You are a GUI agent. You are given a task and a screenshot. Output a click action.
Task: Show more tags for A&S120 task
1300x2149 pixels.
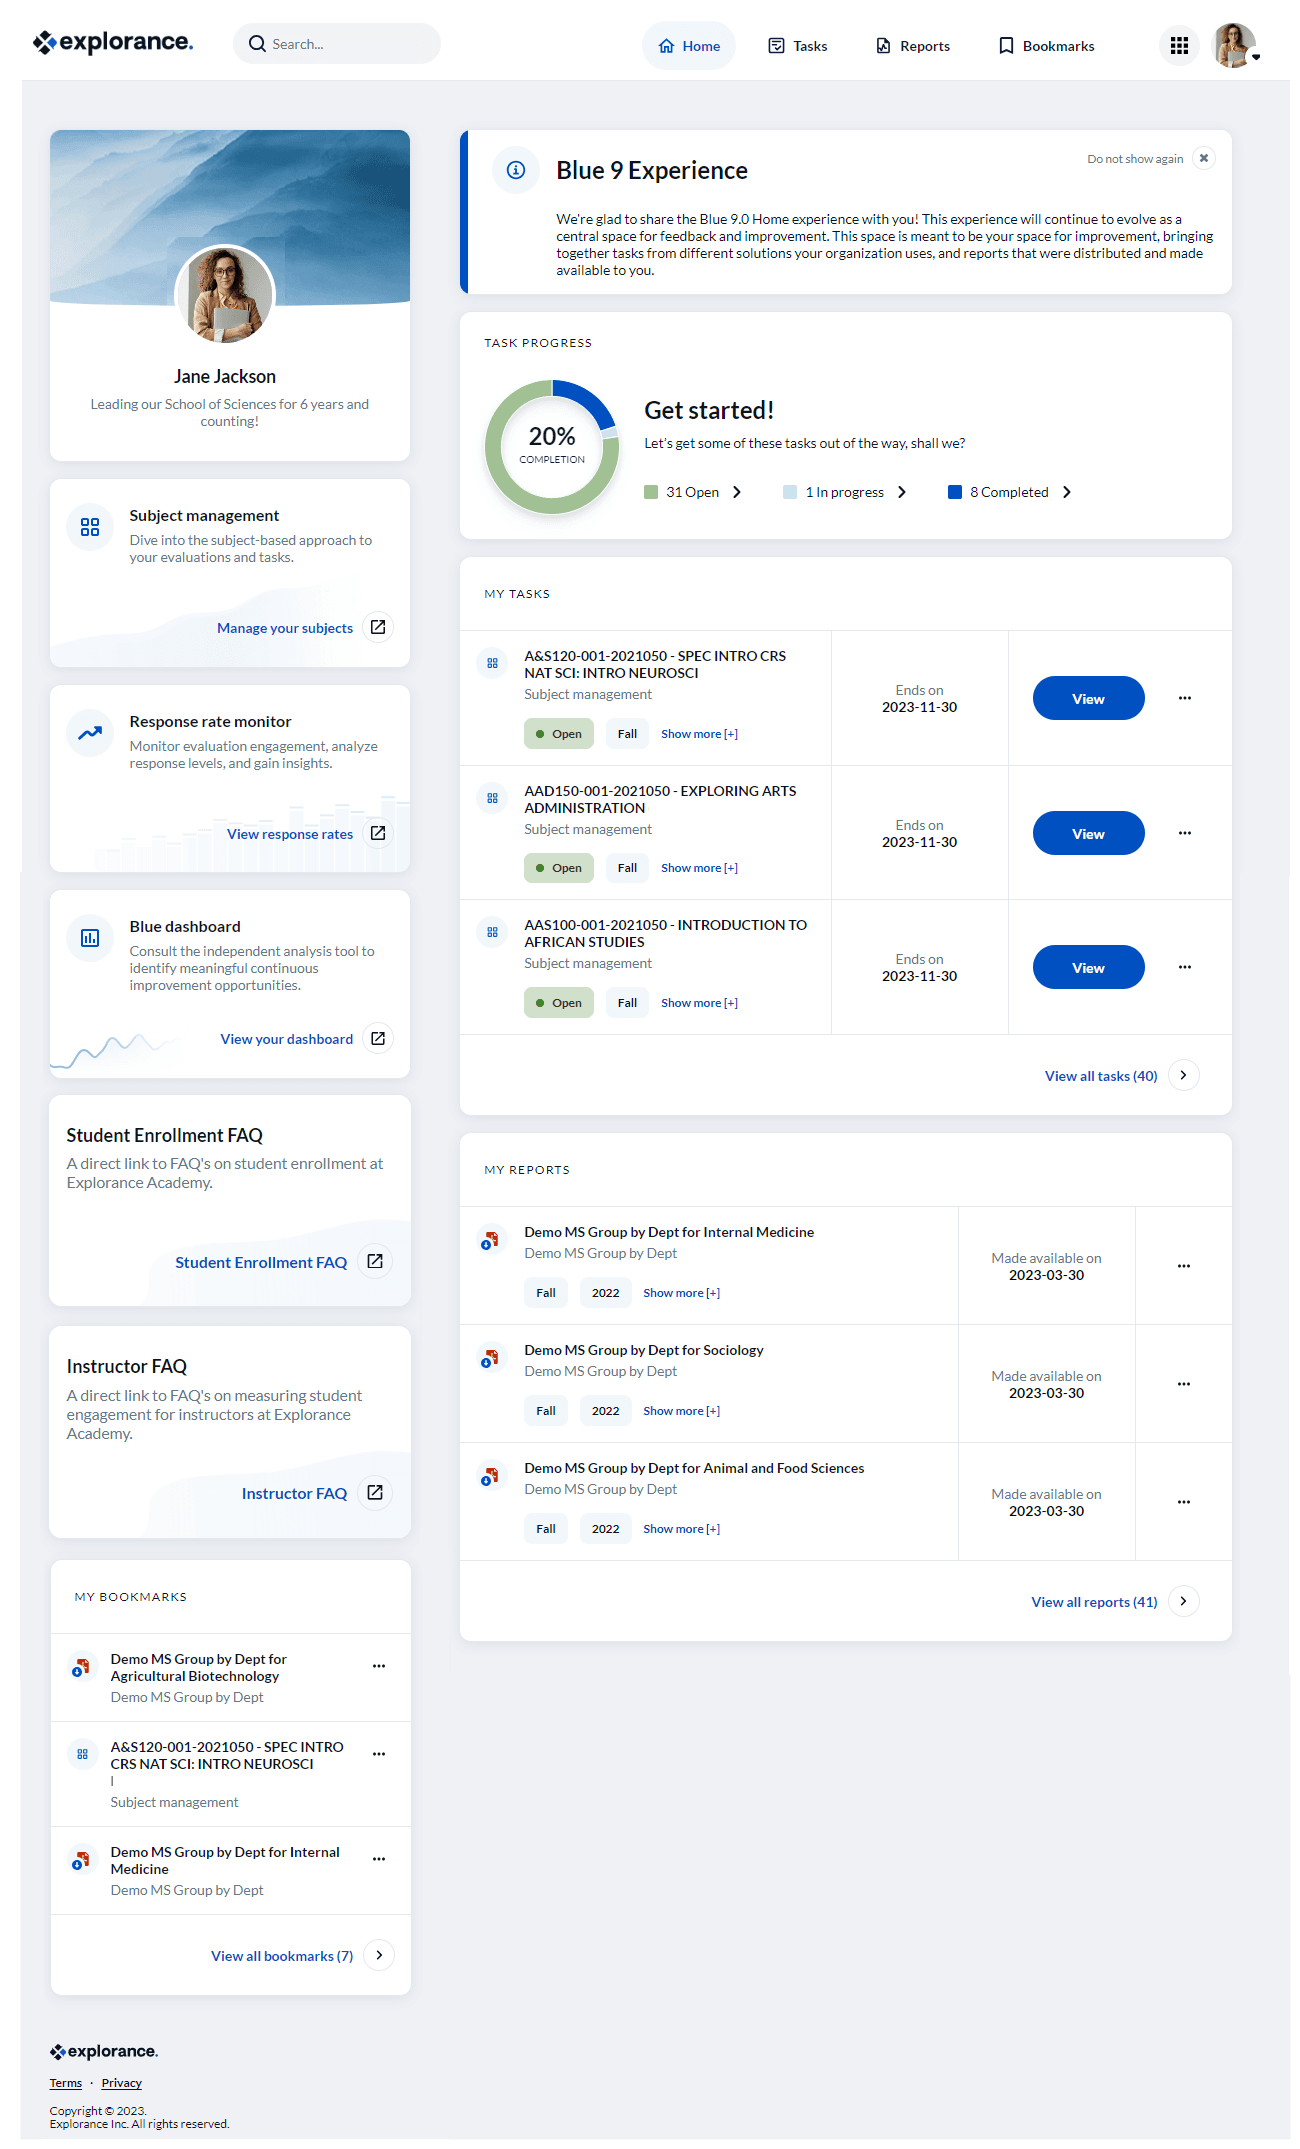coord(699,734)
